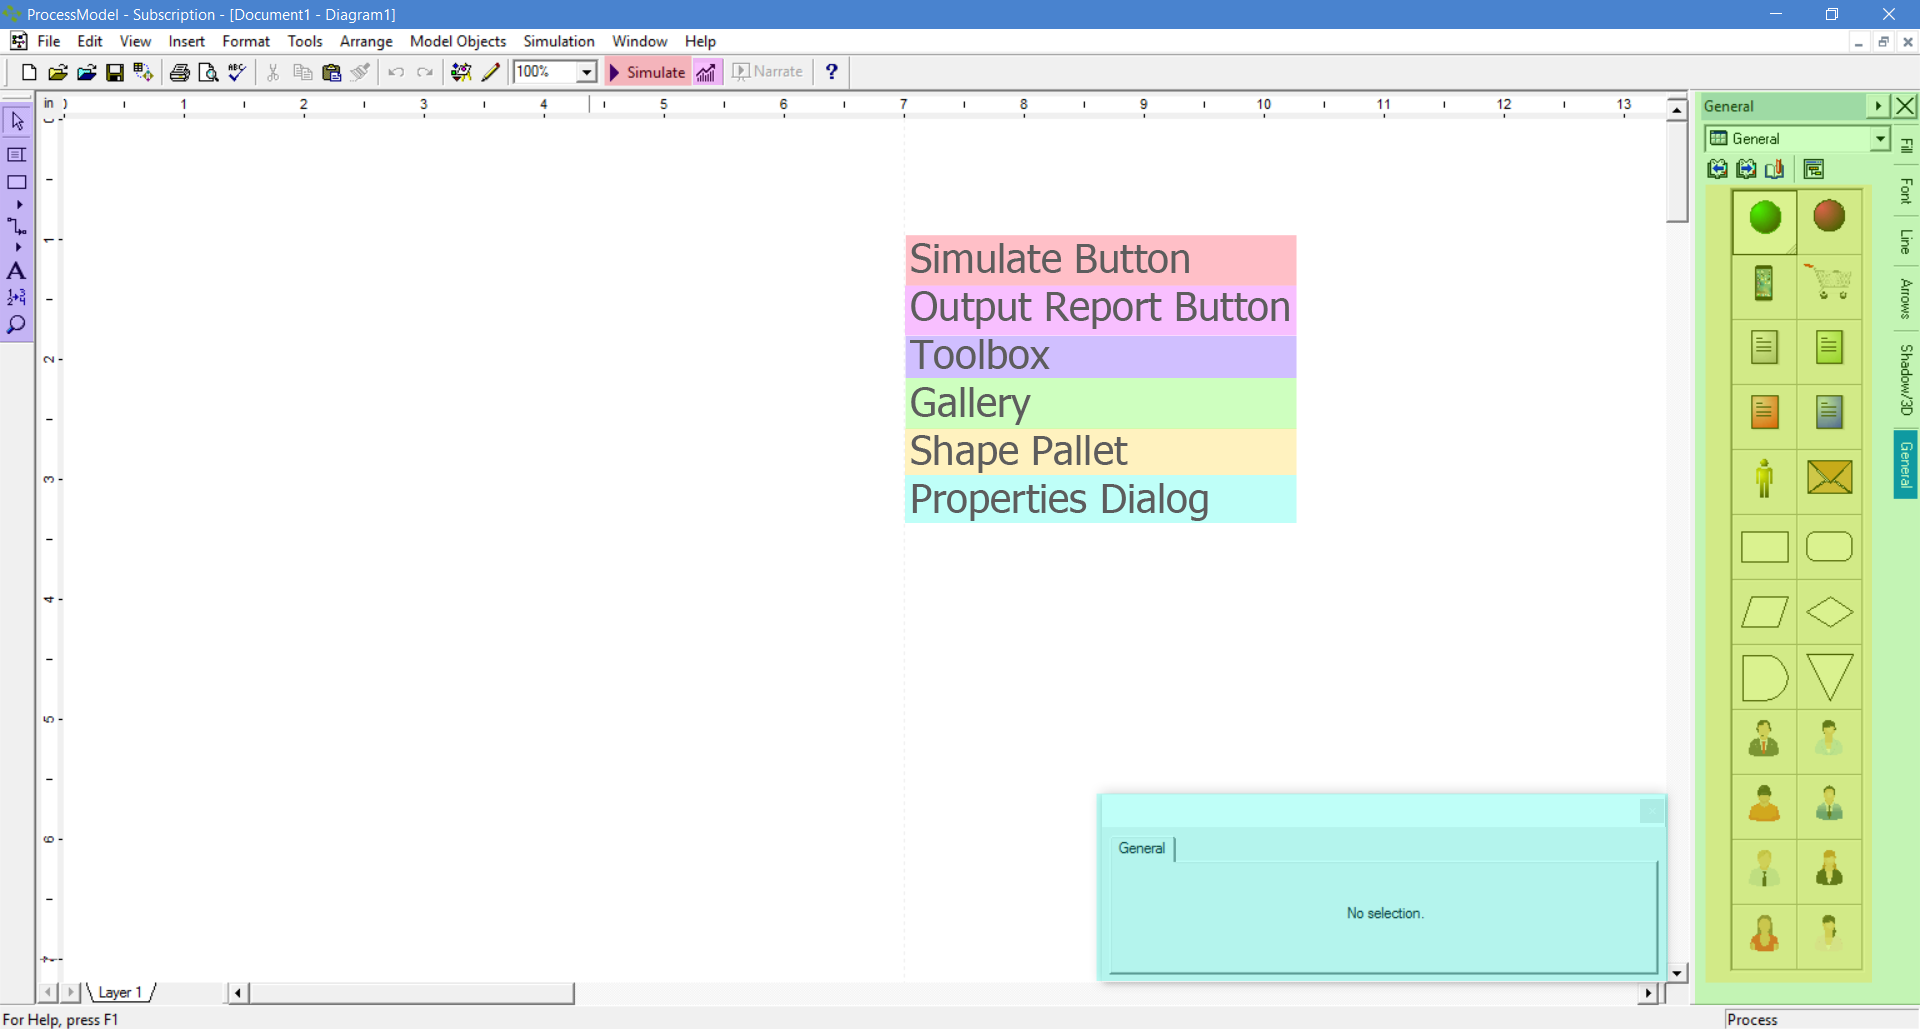Click the first yellow open-folder icon
Screen dimensions: 1920x1029
coord(58,72)
